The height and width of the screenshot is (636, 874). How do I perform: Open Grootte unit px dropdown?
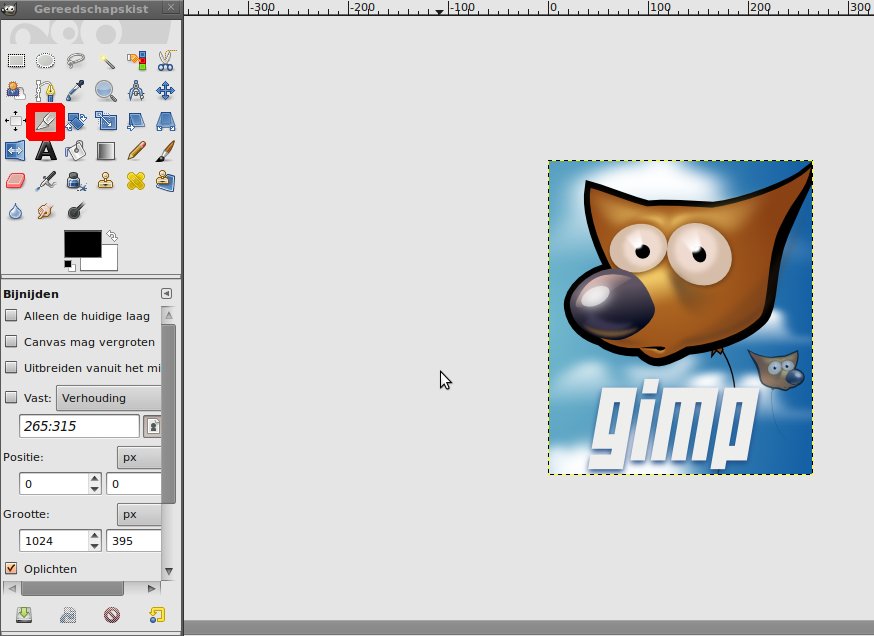pyautogui.click(x=139, y=514)
